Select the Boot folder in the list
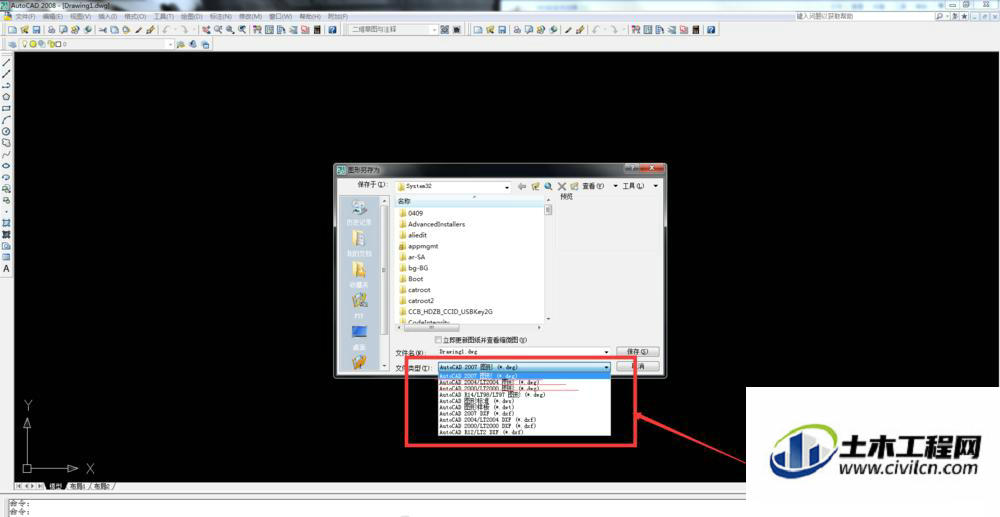Screen dimensions: 1000x517 [x=415, y=279]
